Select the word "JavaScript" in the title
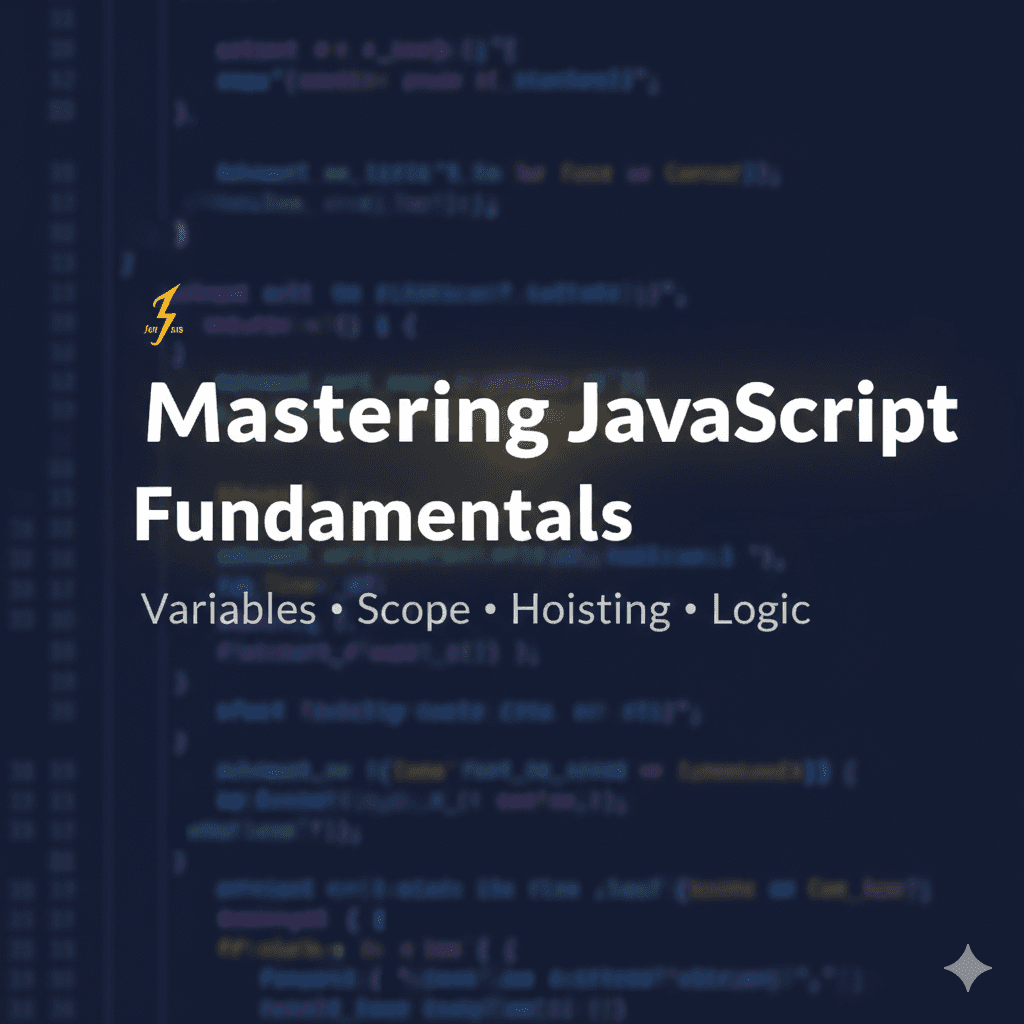The height and width of the screenshot is (1024, 1024). [760, 416]
